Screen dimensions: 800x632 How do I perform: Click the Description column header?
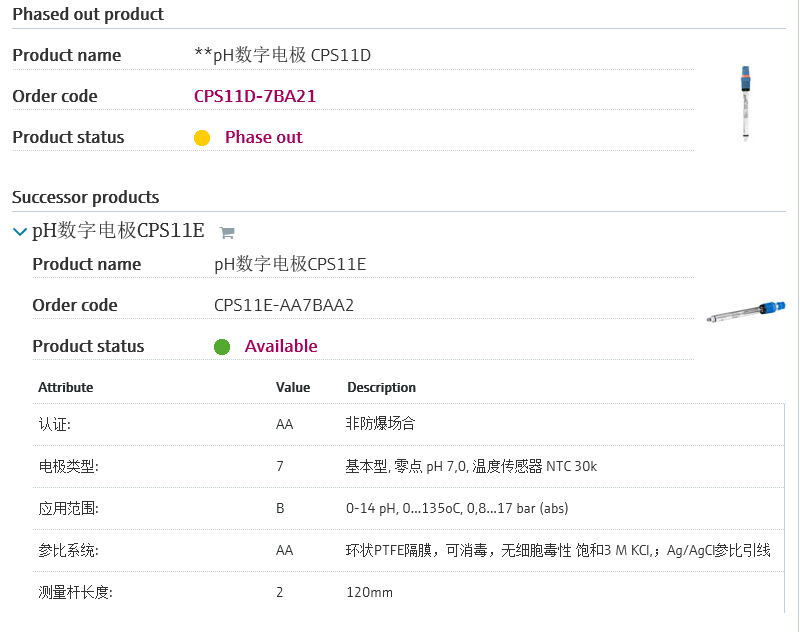pyautogui.click(x=381, y=387)
